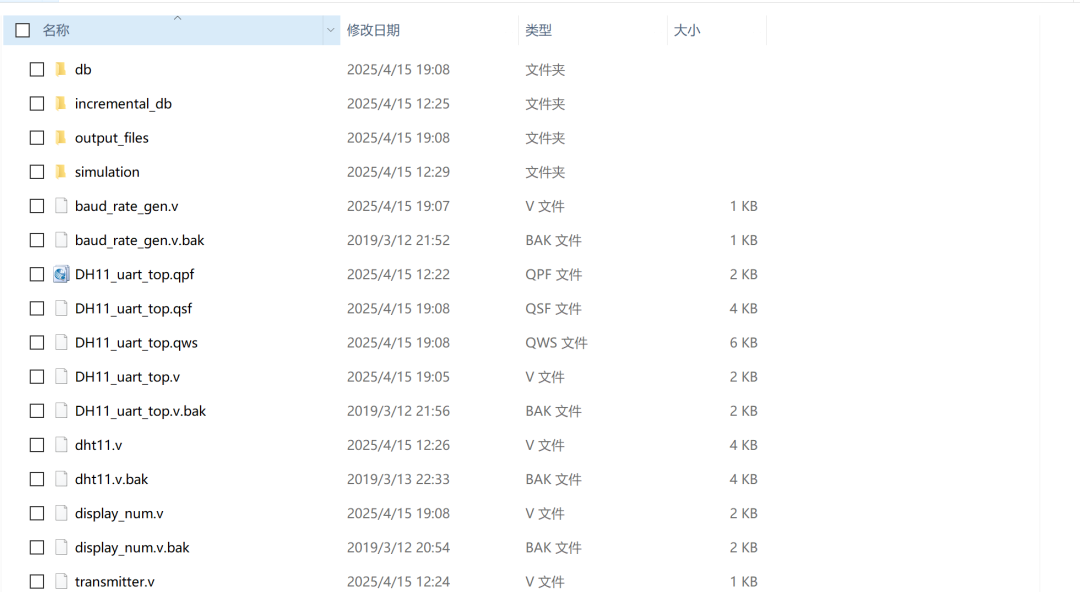Check the box for dht11.v

(x=37, y=445)
